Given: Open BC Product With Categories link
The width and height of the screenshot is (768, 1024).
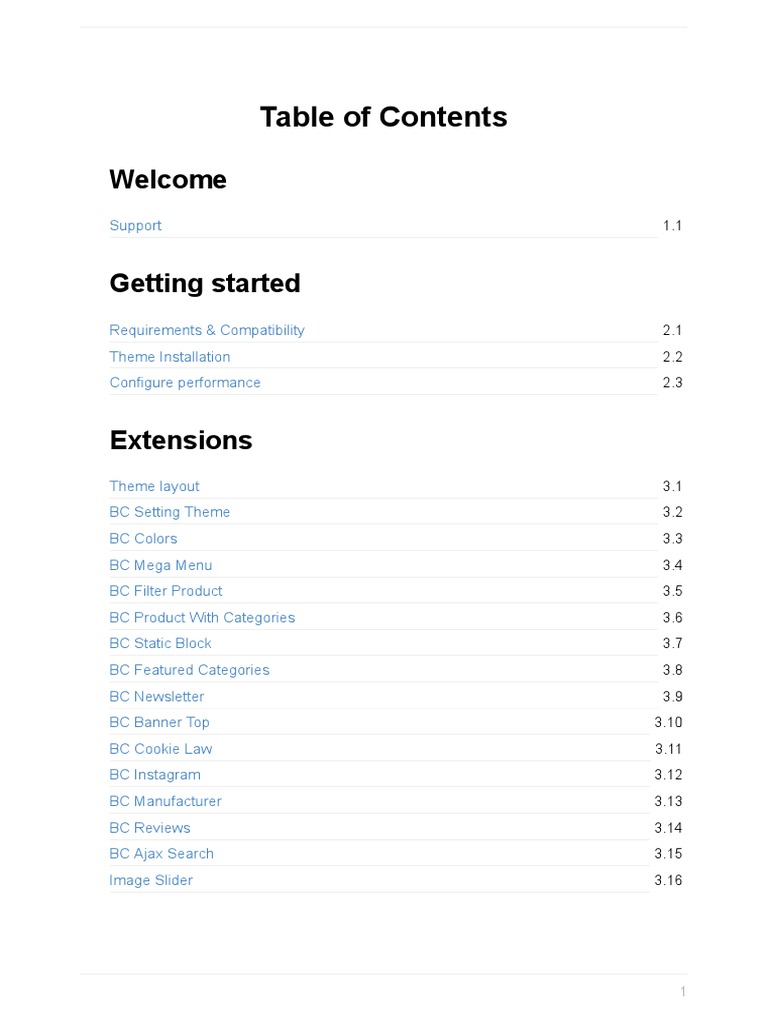Looking at the screenshot, I should coord(202,618).
